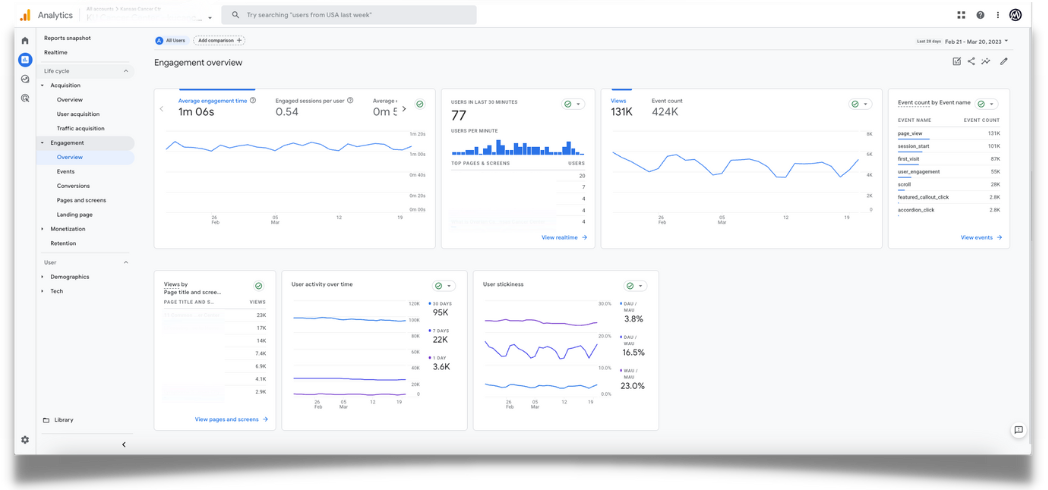
Task: Click the Explore icon in left rail
Action: (25, 79)
